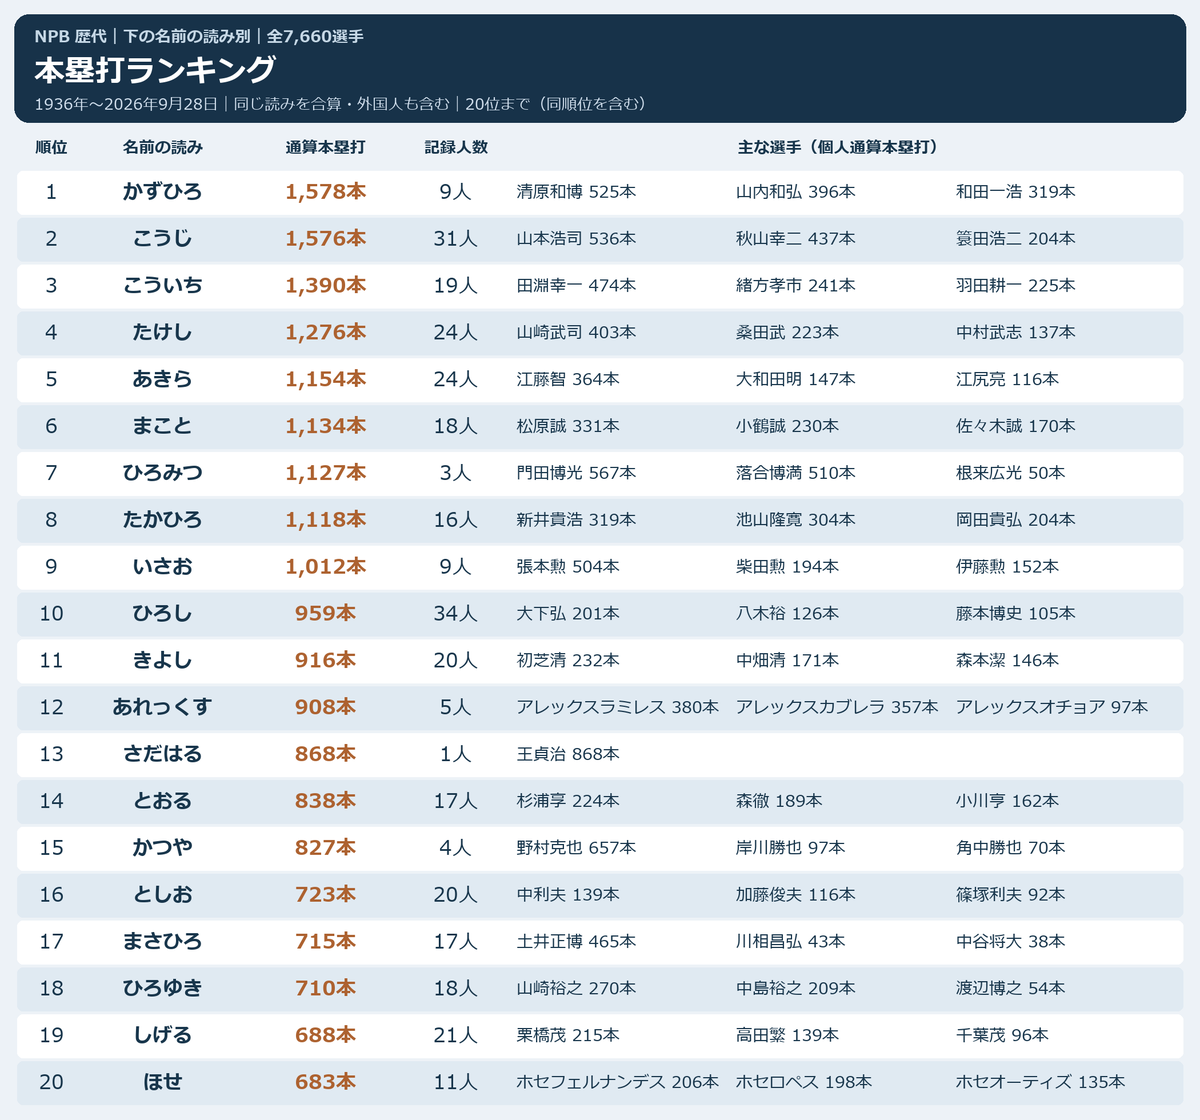The image size is (1200, 1120).
Task: Click the 34人 count cell
Action: tap(456, 614)
